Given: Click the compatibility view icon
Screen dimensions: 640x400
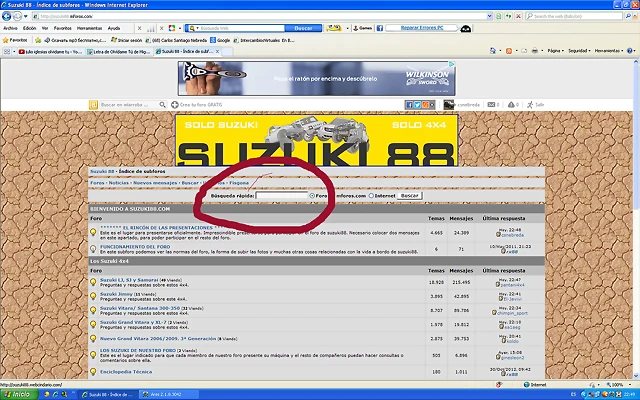Looking at the screenshot, I should coord(498,16).
